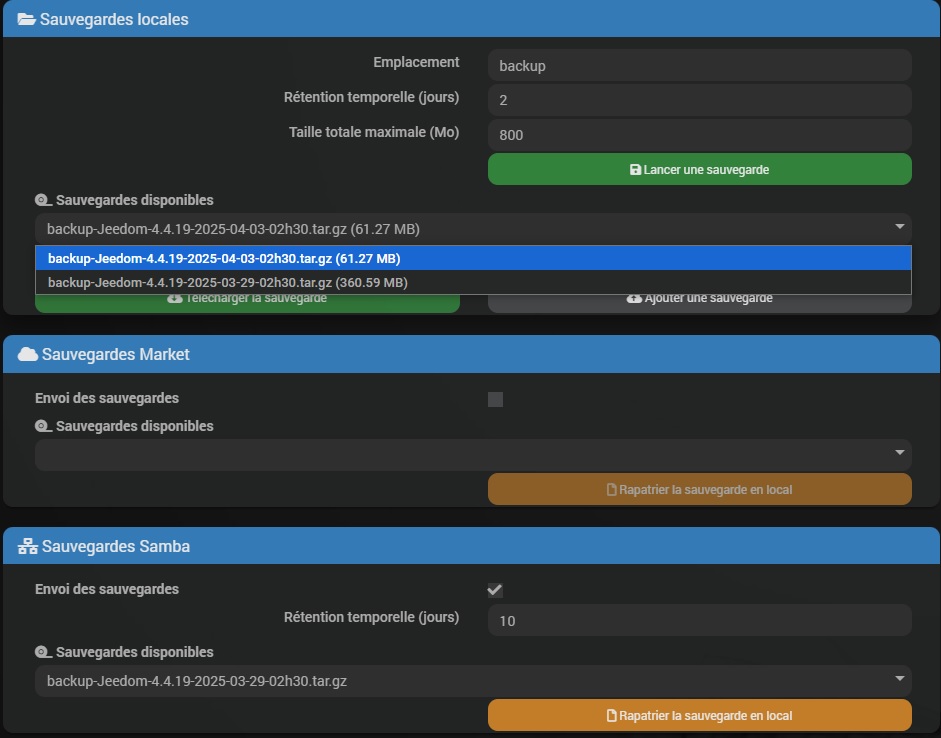This screenshot has height=738, width=941.
Task: Click the tape icon beside Market Sauvegardes disponibles
Action: pos(43,426)
